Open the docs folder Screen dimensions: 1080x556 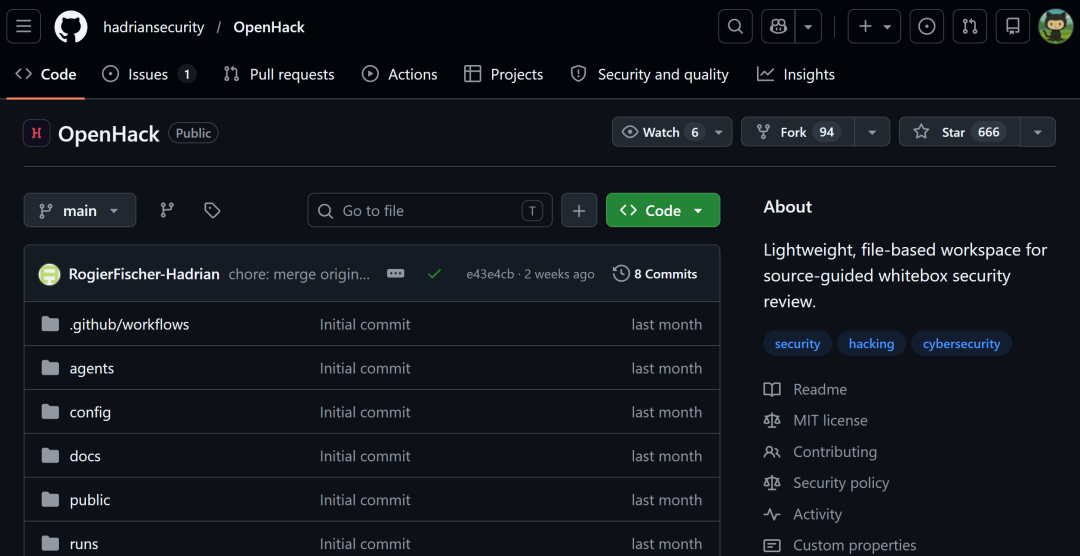click(85, 456)
